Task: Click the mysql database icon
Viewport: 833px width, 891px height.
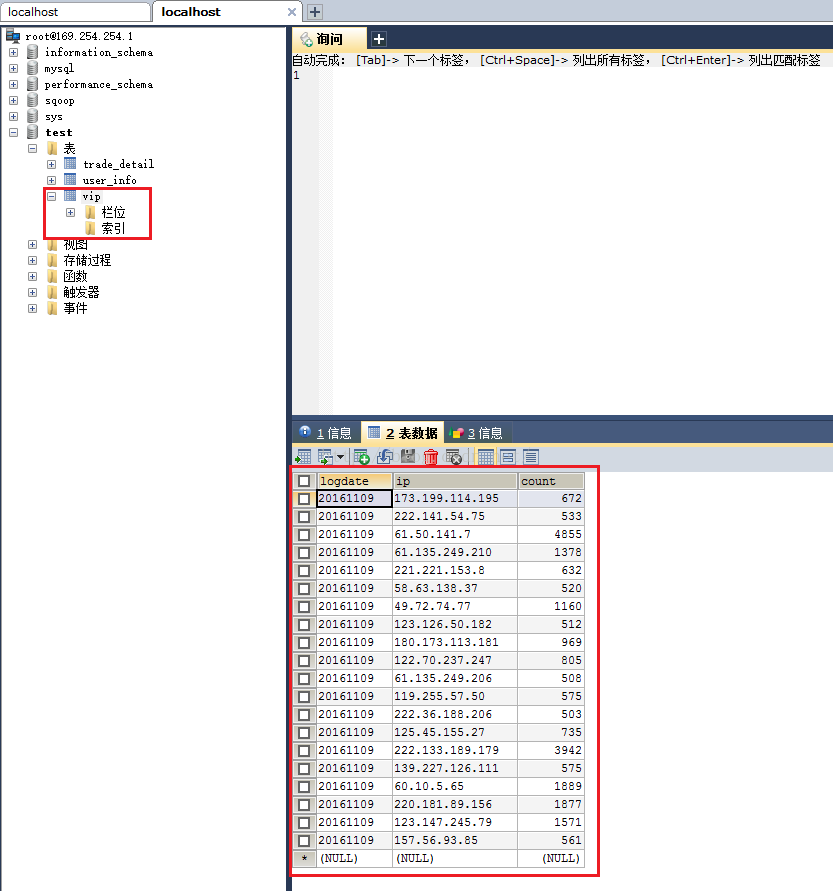Action: pos(33,68)
